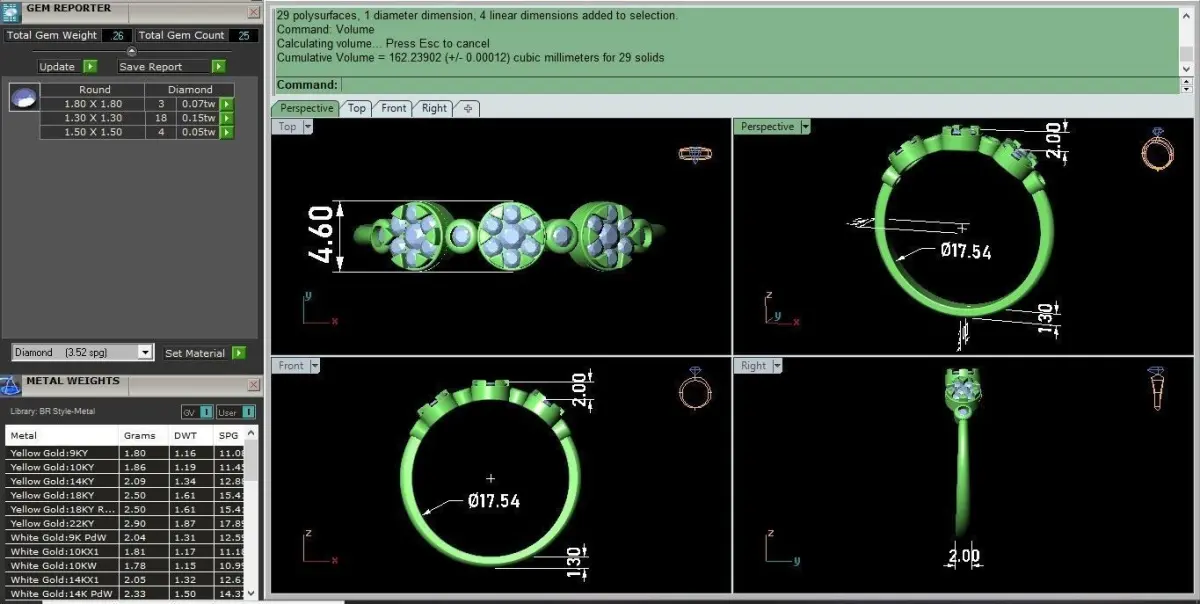Click green arrow on 0.15tw row
Image resolution: width=1200 pixels, height=604 pixels.
[226, 118]
